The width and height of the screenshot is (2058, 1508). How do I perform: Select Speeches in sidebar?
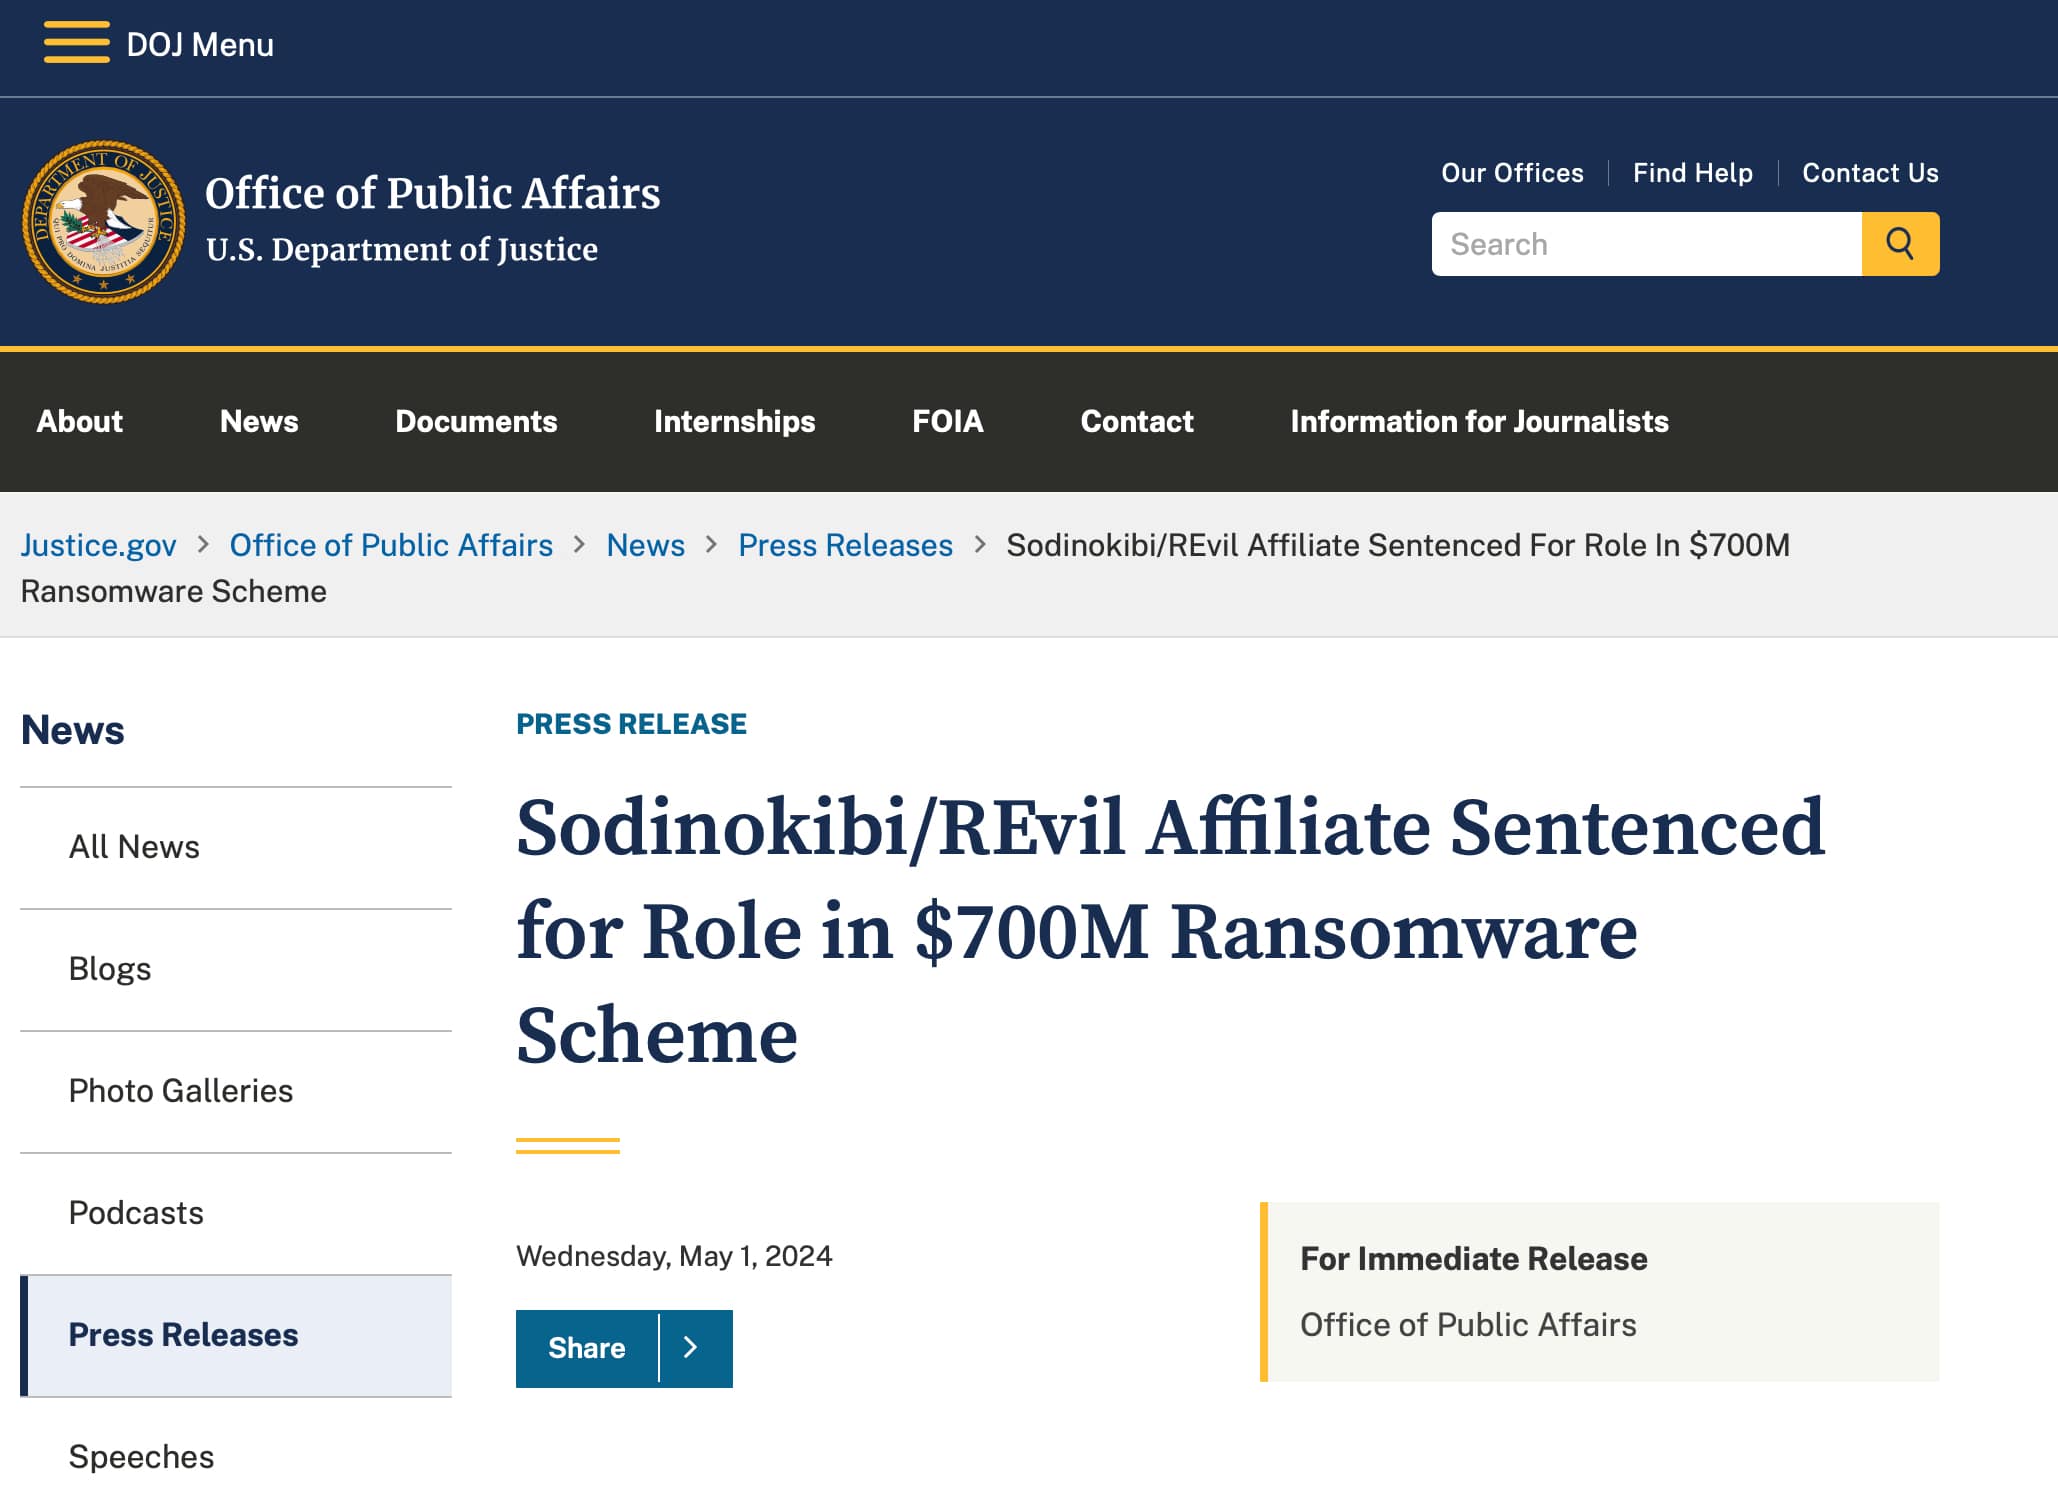(x=236, y=1456)
